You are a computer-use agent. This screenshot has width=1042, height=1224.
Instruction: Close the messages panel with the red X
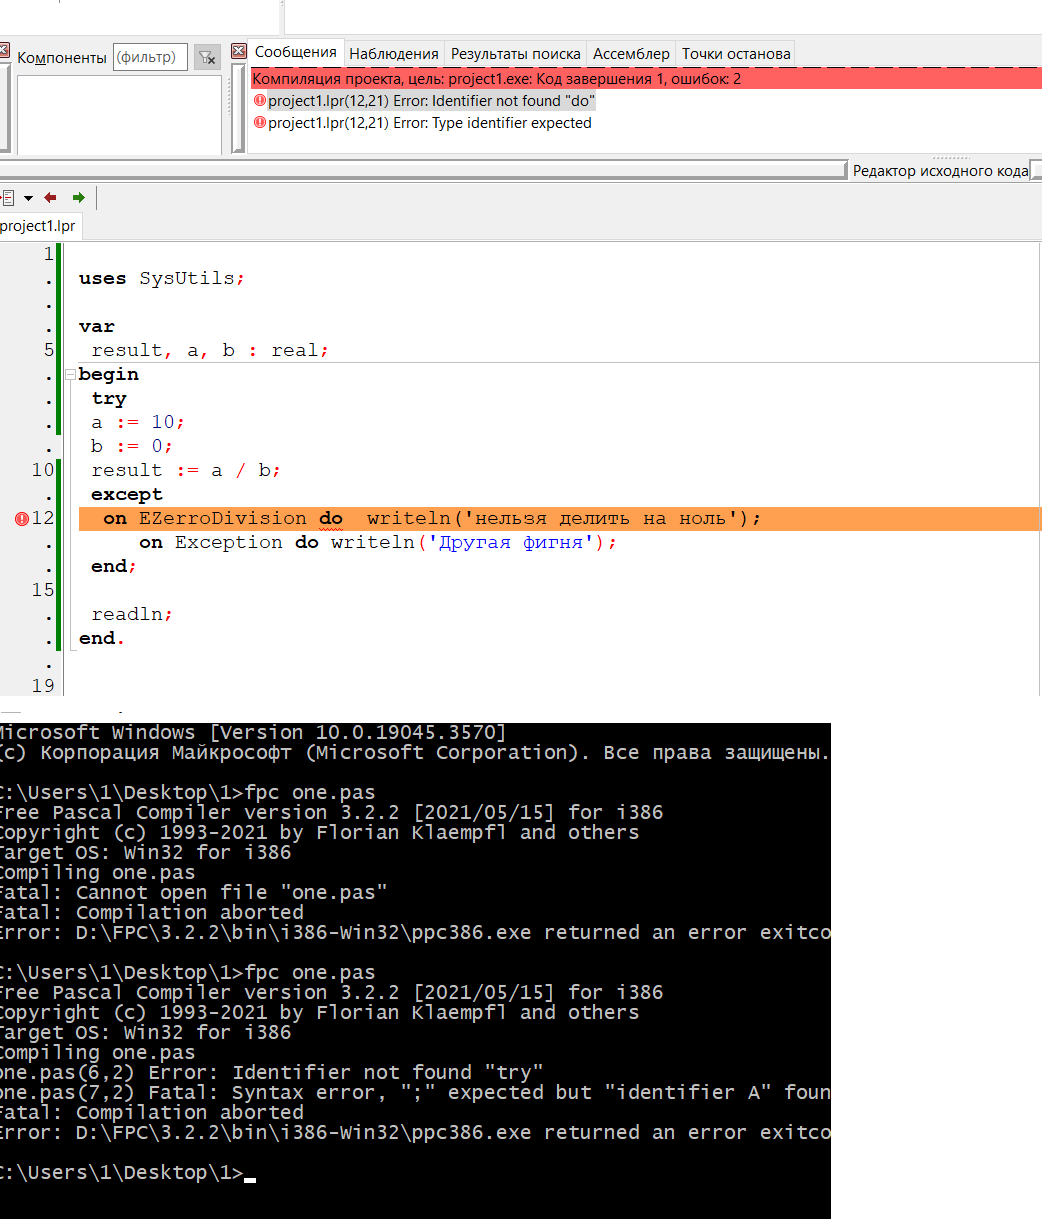(x=238, y=51)
